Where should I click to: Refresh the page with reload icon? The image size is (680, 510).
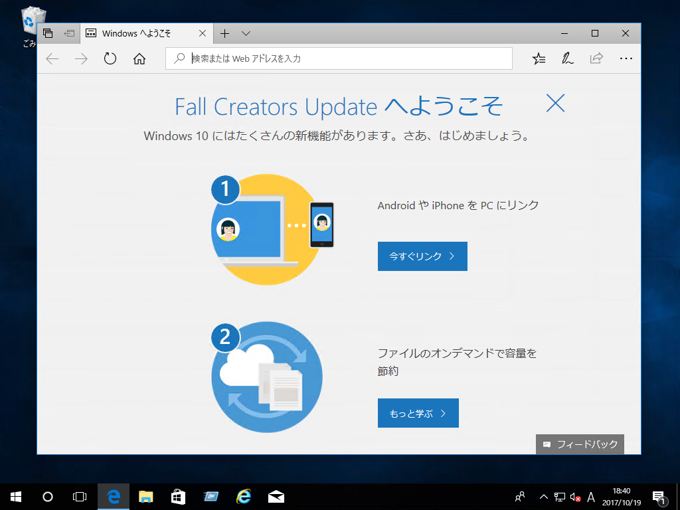pos(110,59)
